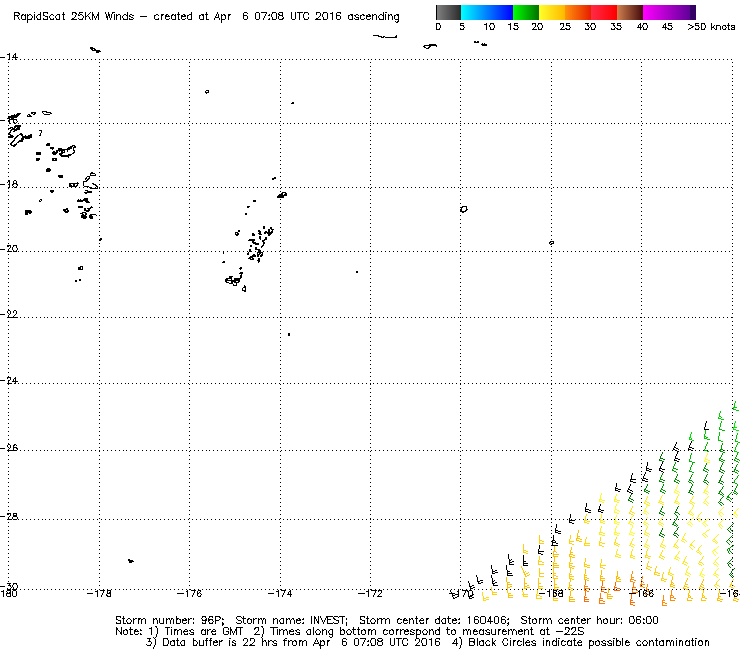Click the '-174' longitude axis label
This screenshot has height=650, width=740.
click(x=280, y=593)
